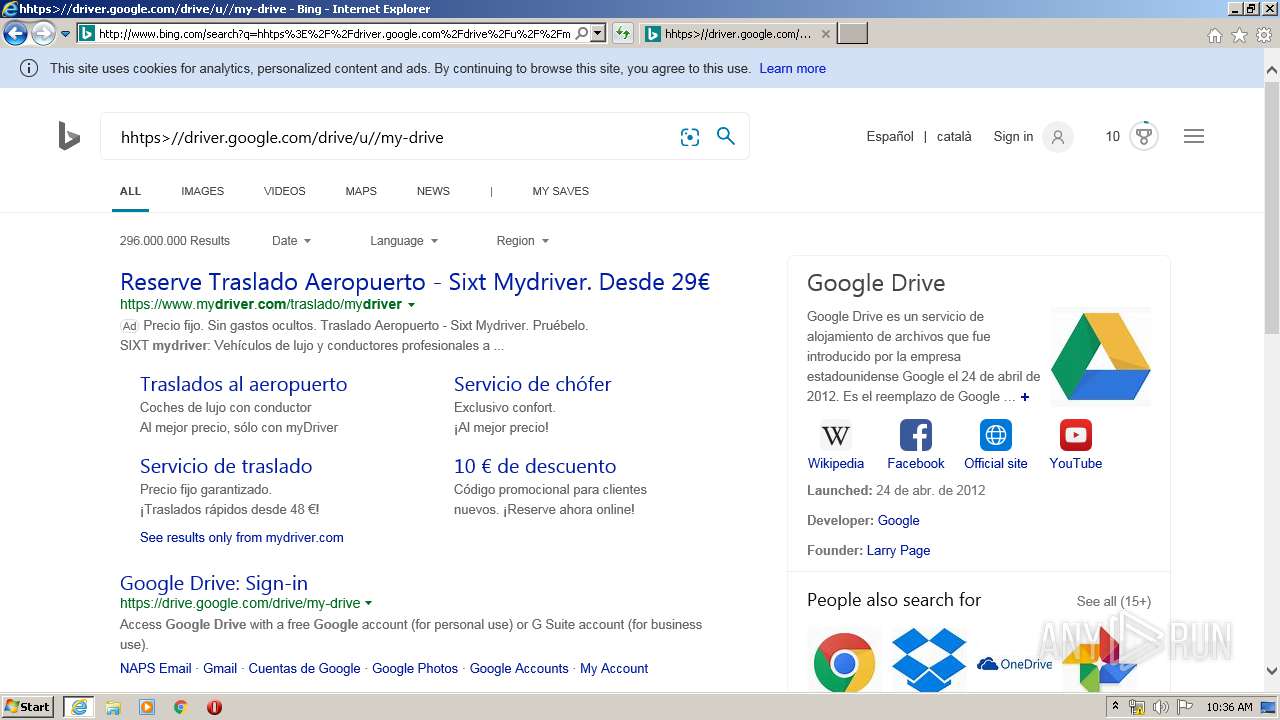
Task: Open the Larry Page founder link
Action: 898,550
